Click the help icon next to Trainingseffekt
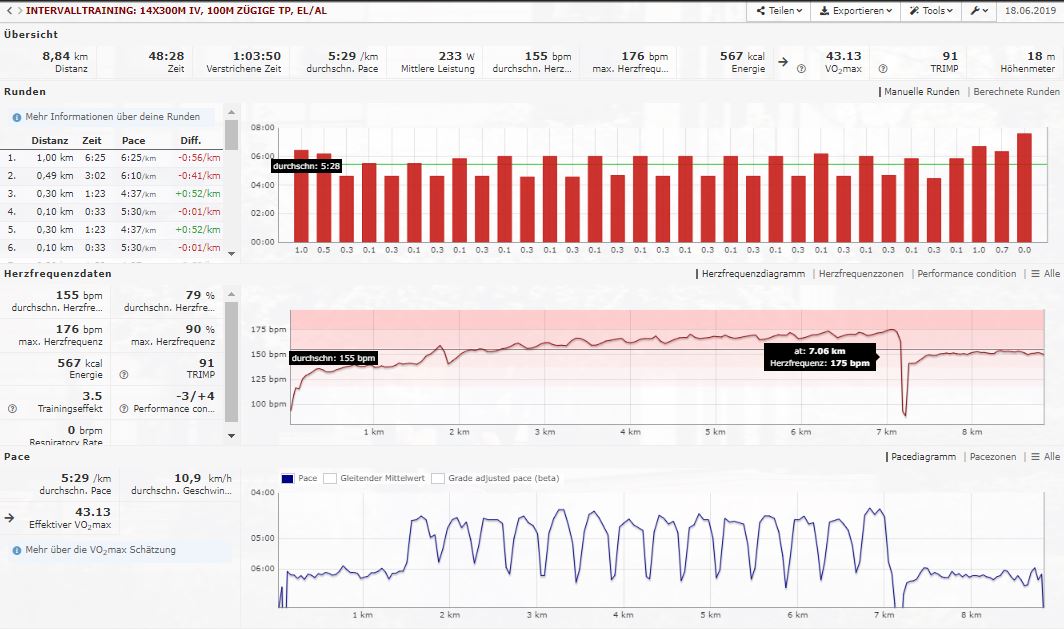 pos(12,408)
